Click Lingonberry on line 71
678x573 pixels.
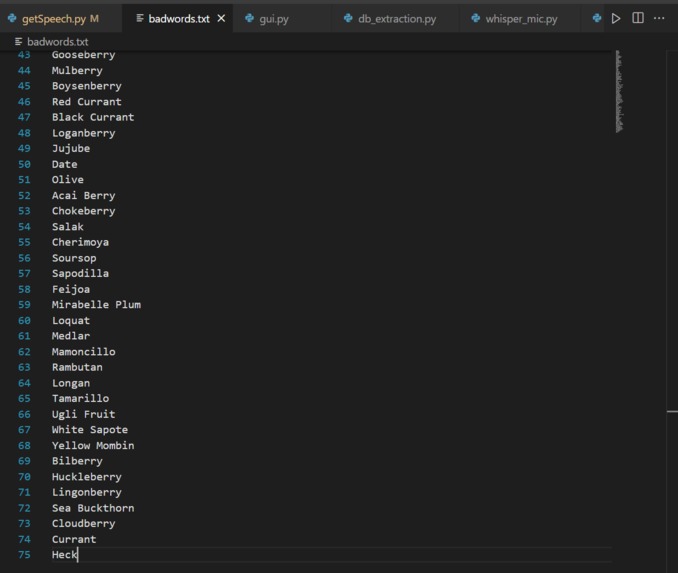click(86, 493)
